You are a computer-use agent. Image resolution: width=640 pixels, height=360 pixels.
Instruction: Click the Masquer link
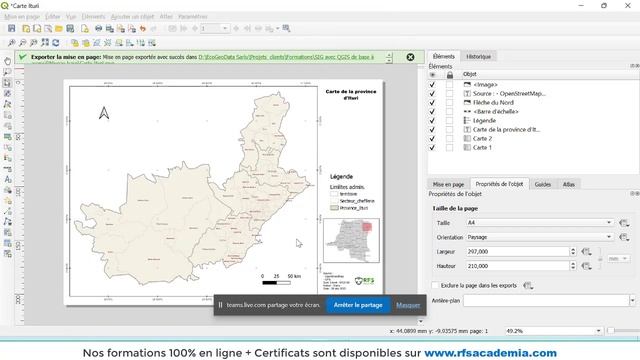pyautogui.click(x=408, y=305)
